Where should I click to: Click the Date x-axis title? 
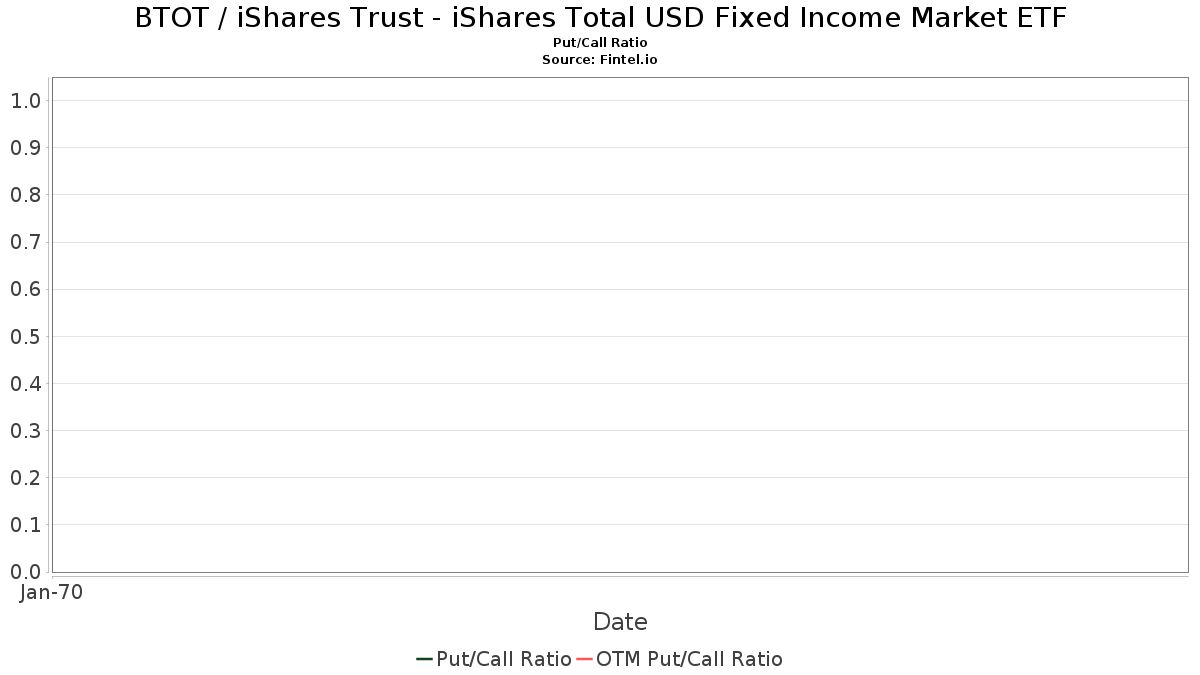click(620, 622)
